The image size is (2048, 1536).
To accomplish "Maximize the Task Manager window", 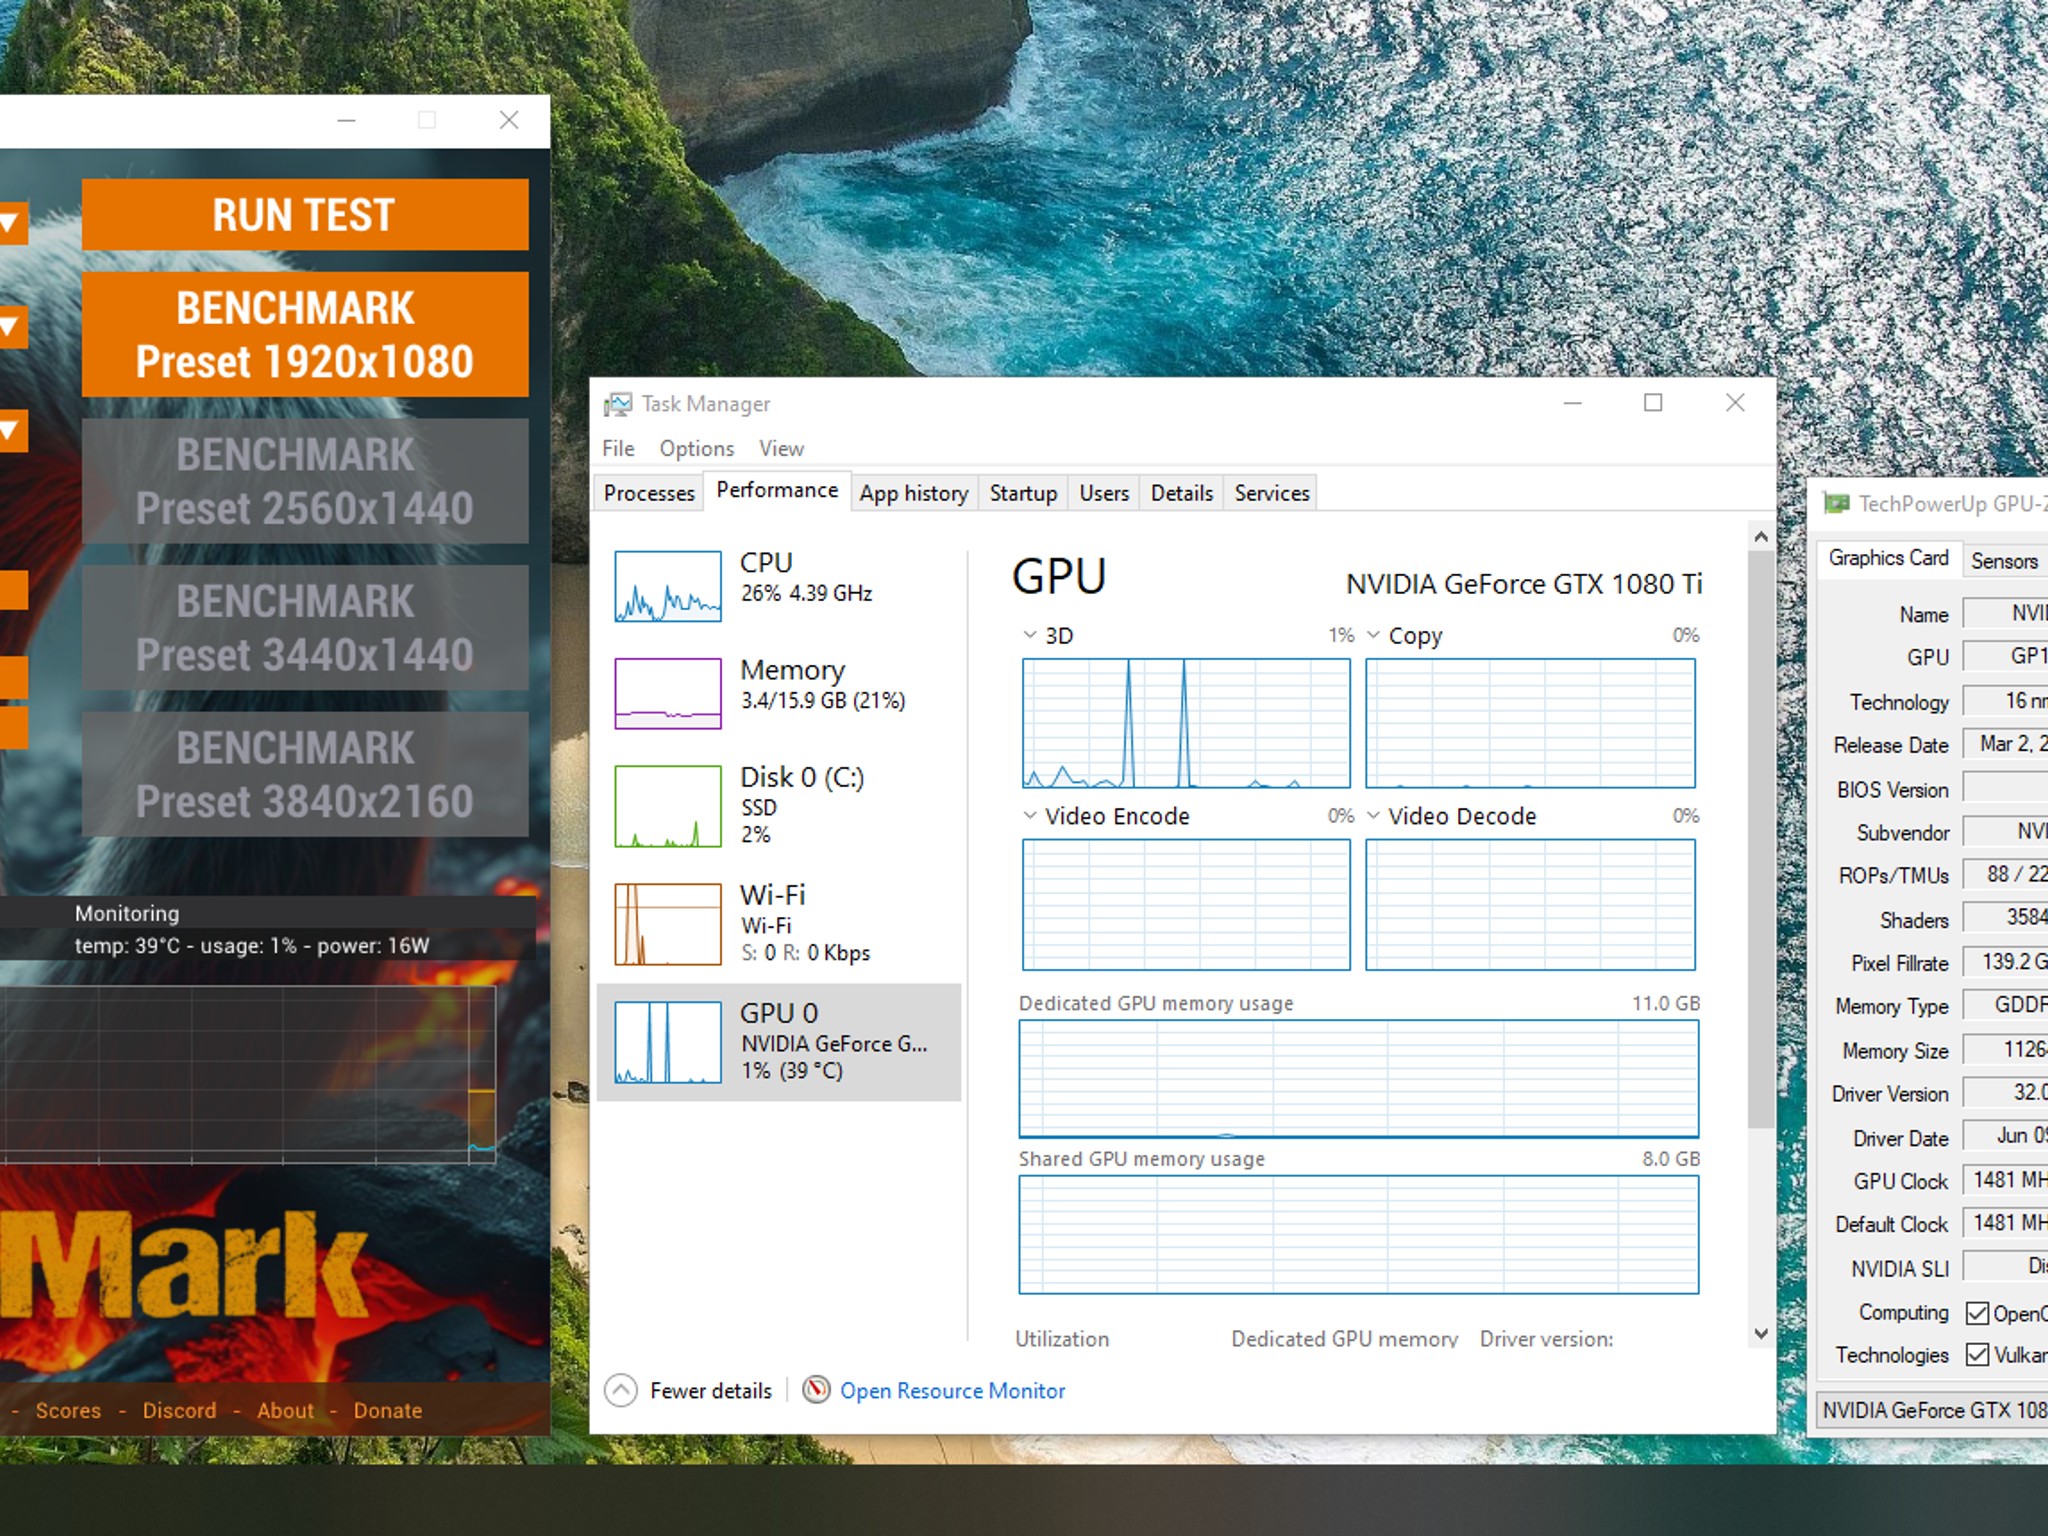I will pyautogui.click(x=1653, y=403).
